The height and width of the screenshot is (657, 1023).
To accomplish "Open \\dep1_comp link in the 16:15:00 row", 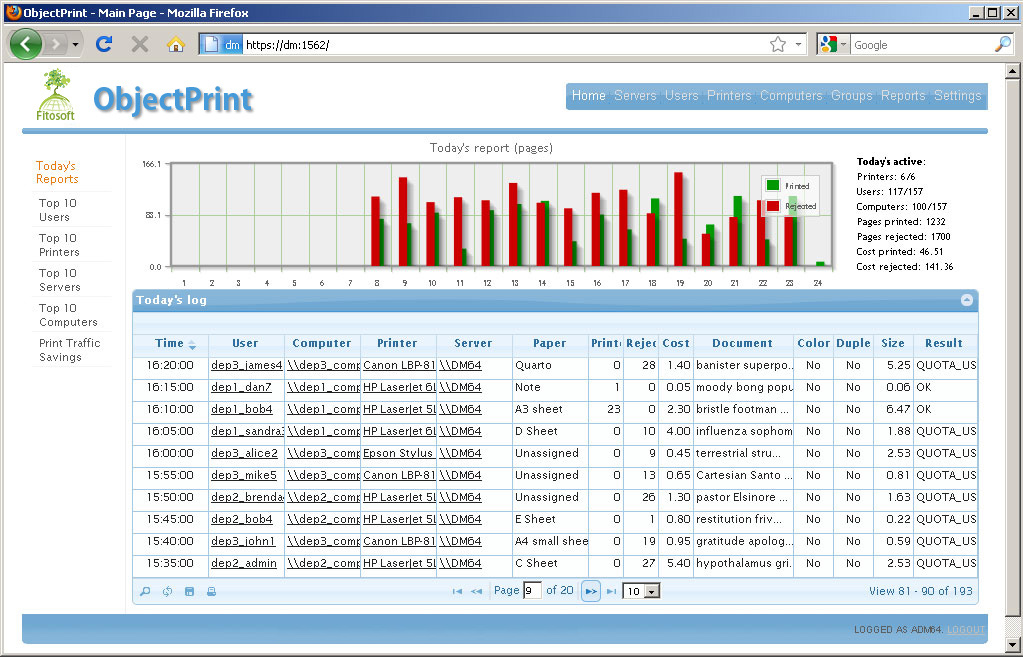I will (x=324, y=388).
